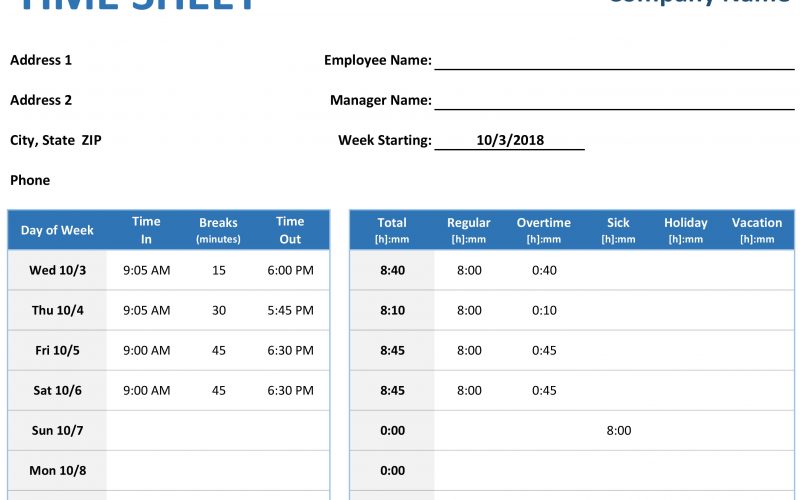Click Wed 10/3 breaks value 15

pyautogui.click(x=219, y=270)
